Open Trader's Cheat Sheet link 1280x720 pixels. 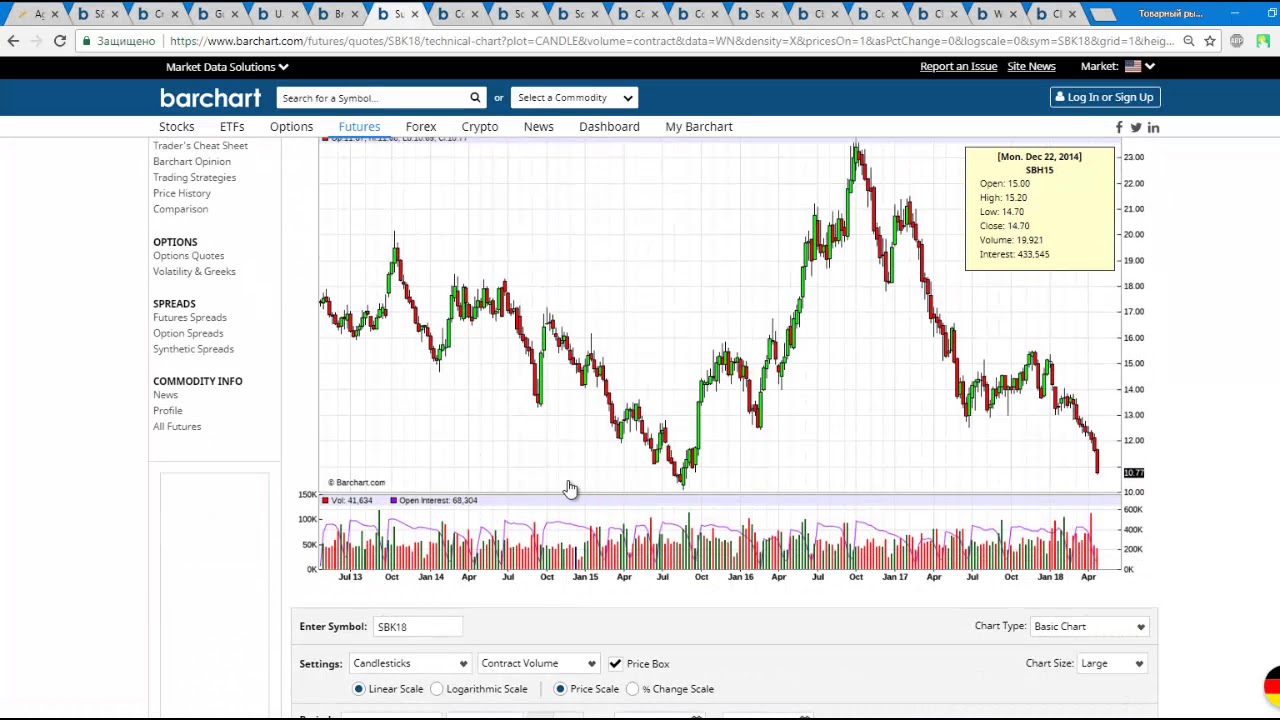[200, 146]
